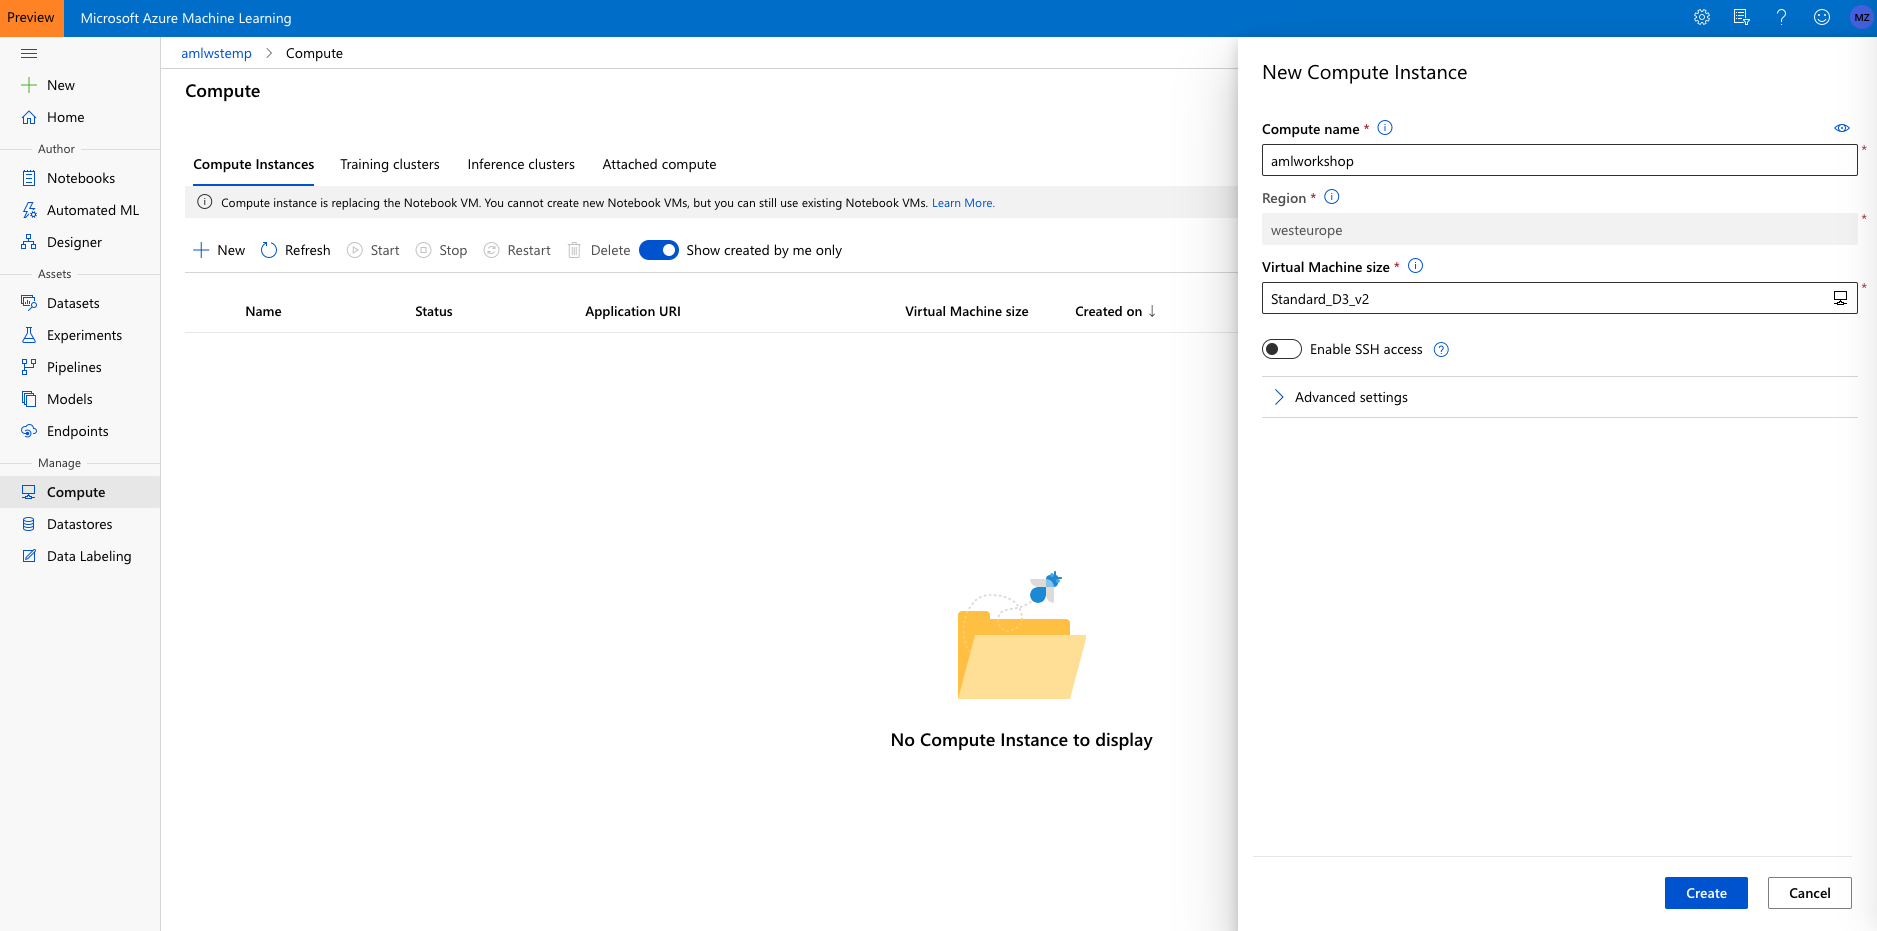Image resolution: width=1877 pixels, height=931 pixels.
Task: Sort by the Created on column
Action: [x=1115, y=311]
